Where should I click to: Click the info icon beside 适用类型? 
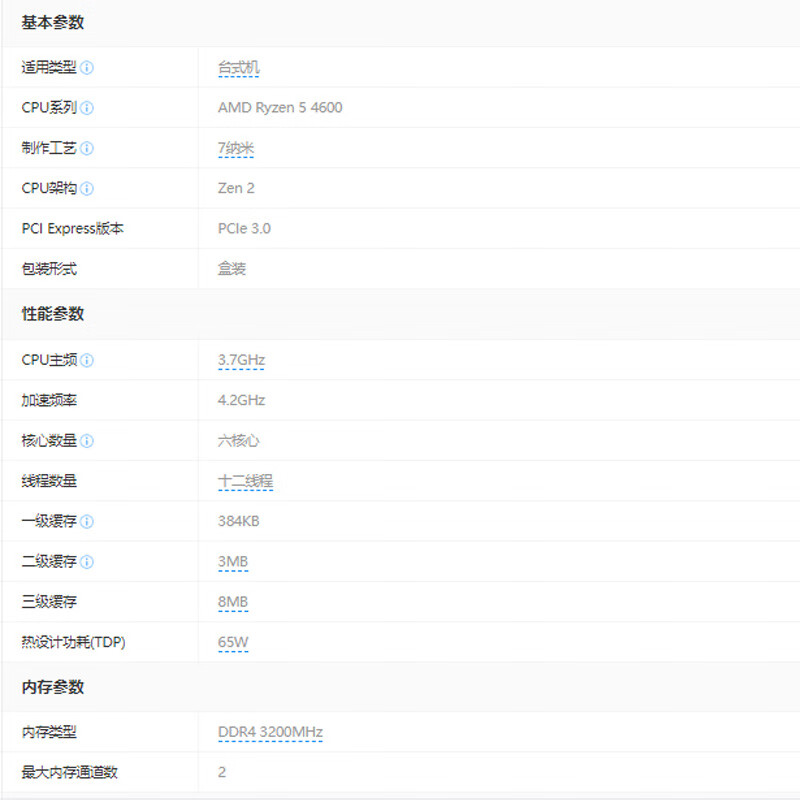coord(87,67)
